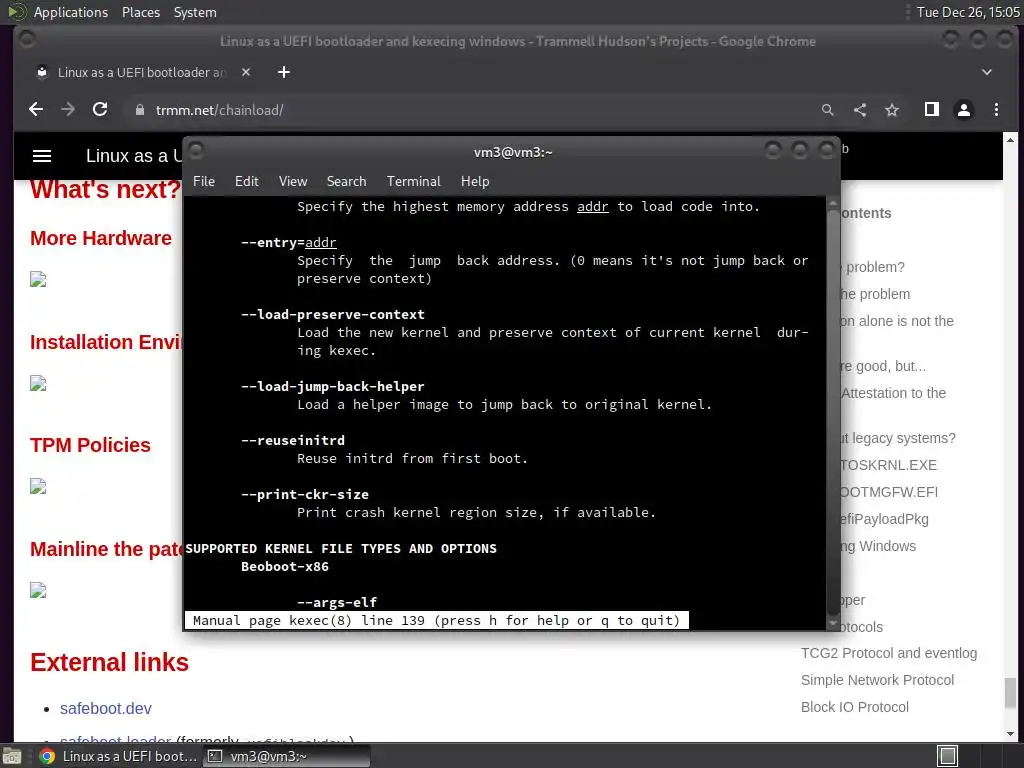Screen dimensions: 1024x768
Task: Click workspace switcher icon in bottom panel
Action: [x=948, y=756]
